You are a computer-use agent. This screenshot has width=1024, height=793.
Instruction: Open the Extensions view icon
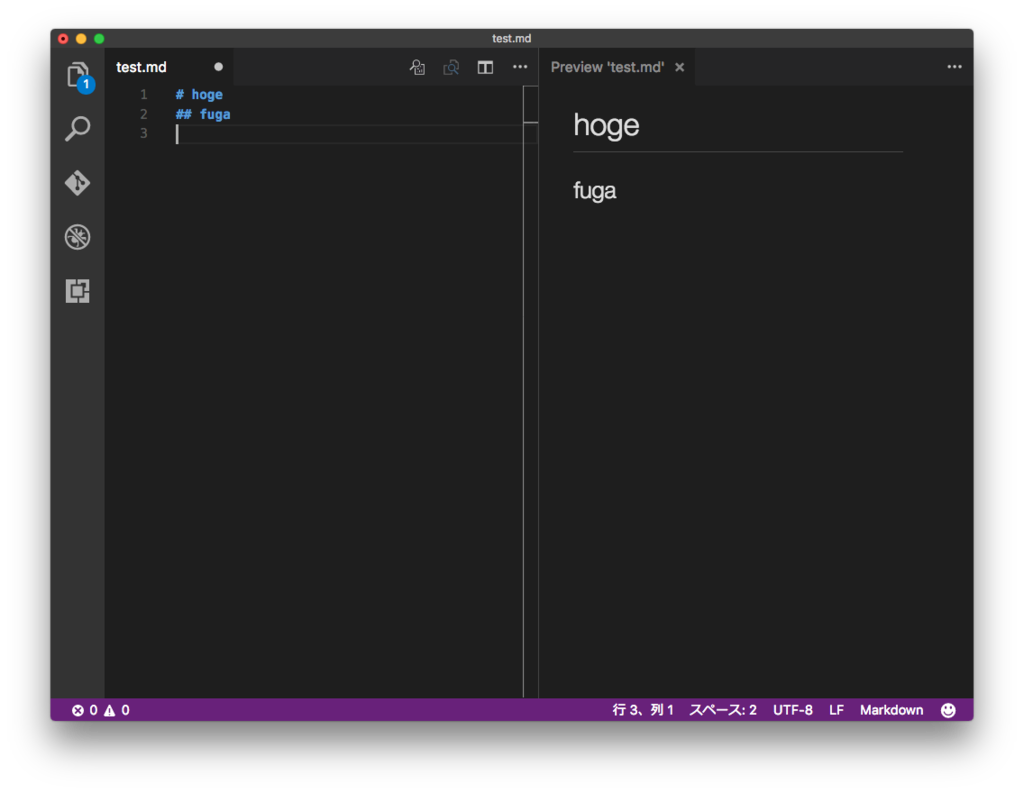pos(78,291)
